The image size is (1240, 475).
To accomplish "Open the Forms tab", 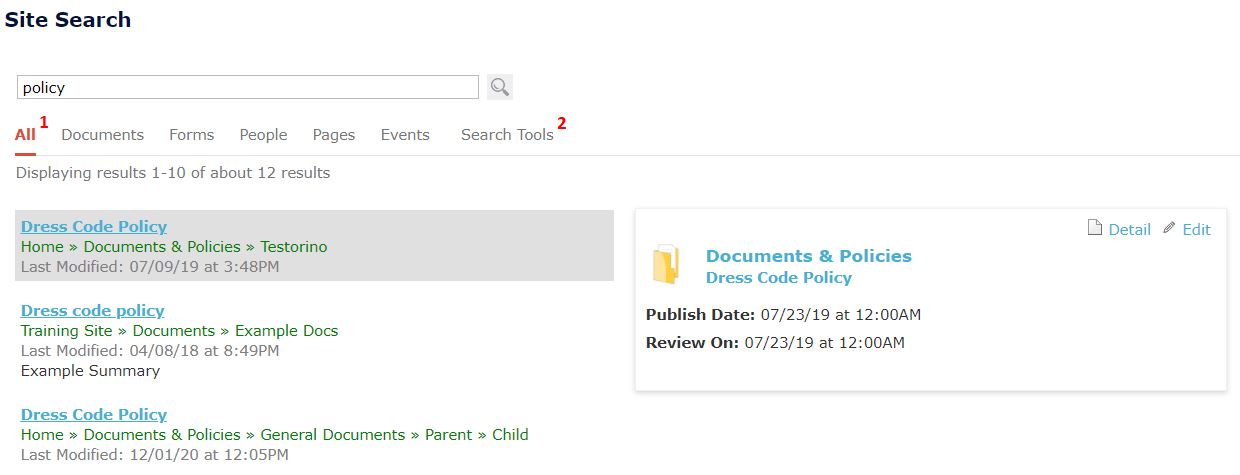I will click(x=192, y=135).
